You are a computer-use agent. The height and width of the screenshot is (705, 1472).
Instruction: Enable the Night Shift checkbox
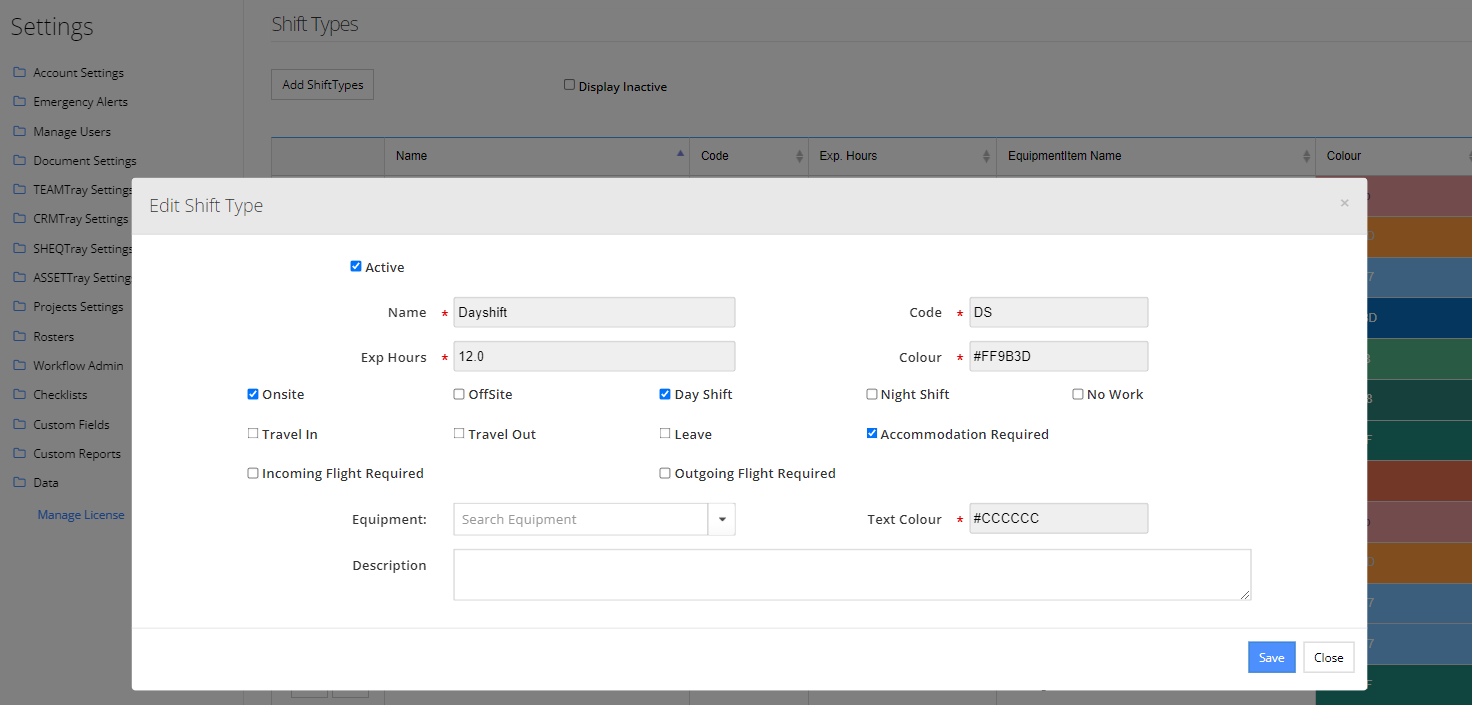click(x=872, y=394)
